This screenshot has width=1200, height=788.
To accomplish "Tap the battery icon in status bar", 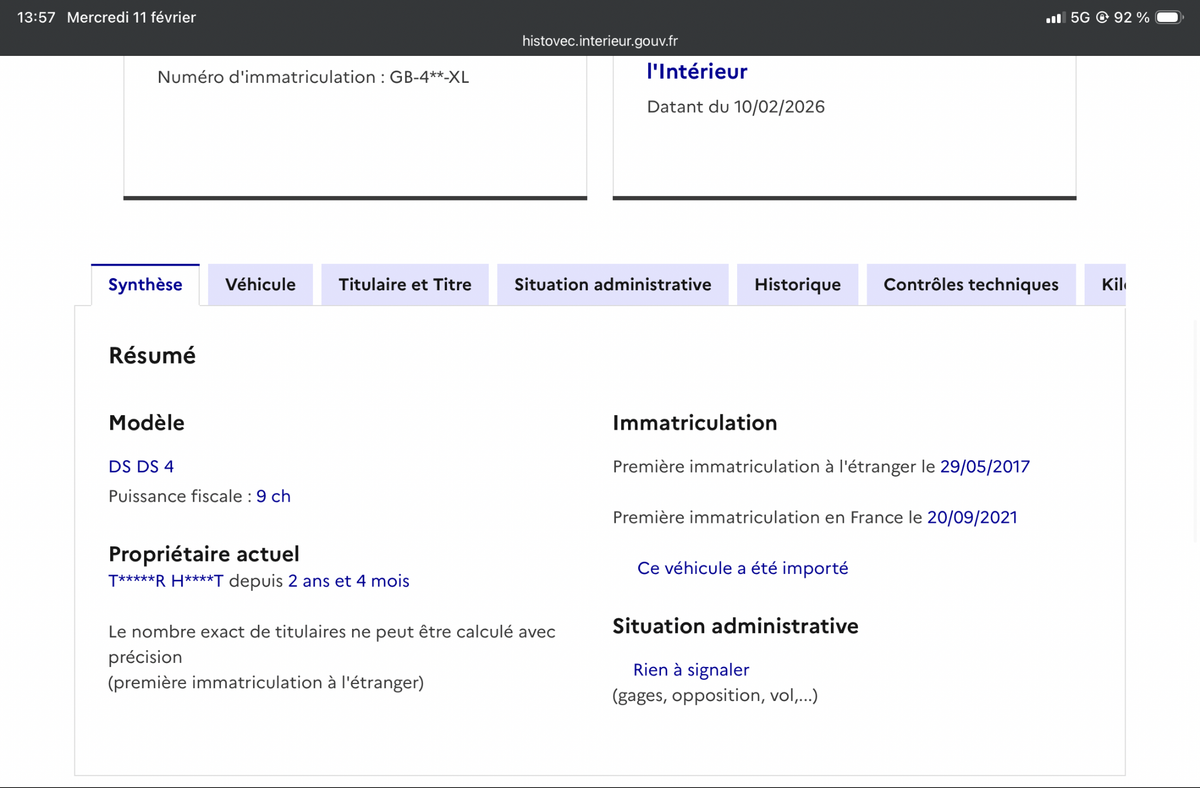I will [x=1169, y=17].
